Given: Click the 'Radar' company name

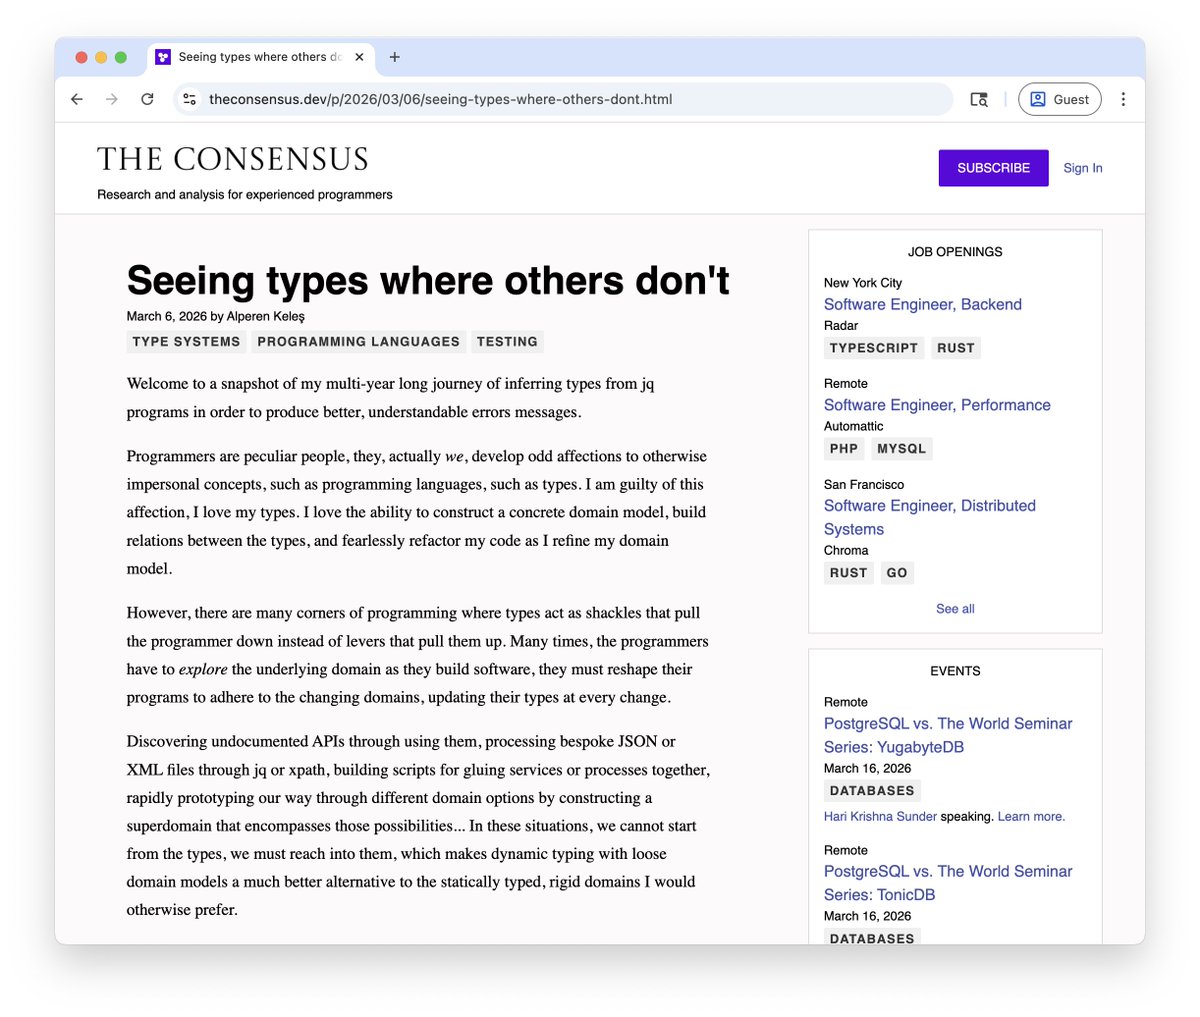Looking at the screenshot, I should pyautogui.click(x=841, y=325).
